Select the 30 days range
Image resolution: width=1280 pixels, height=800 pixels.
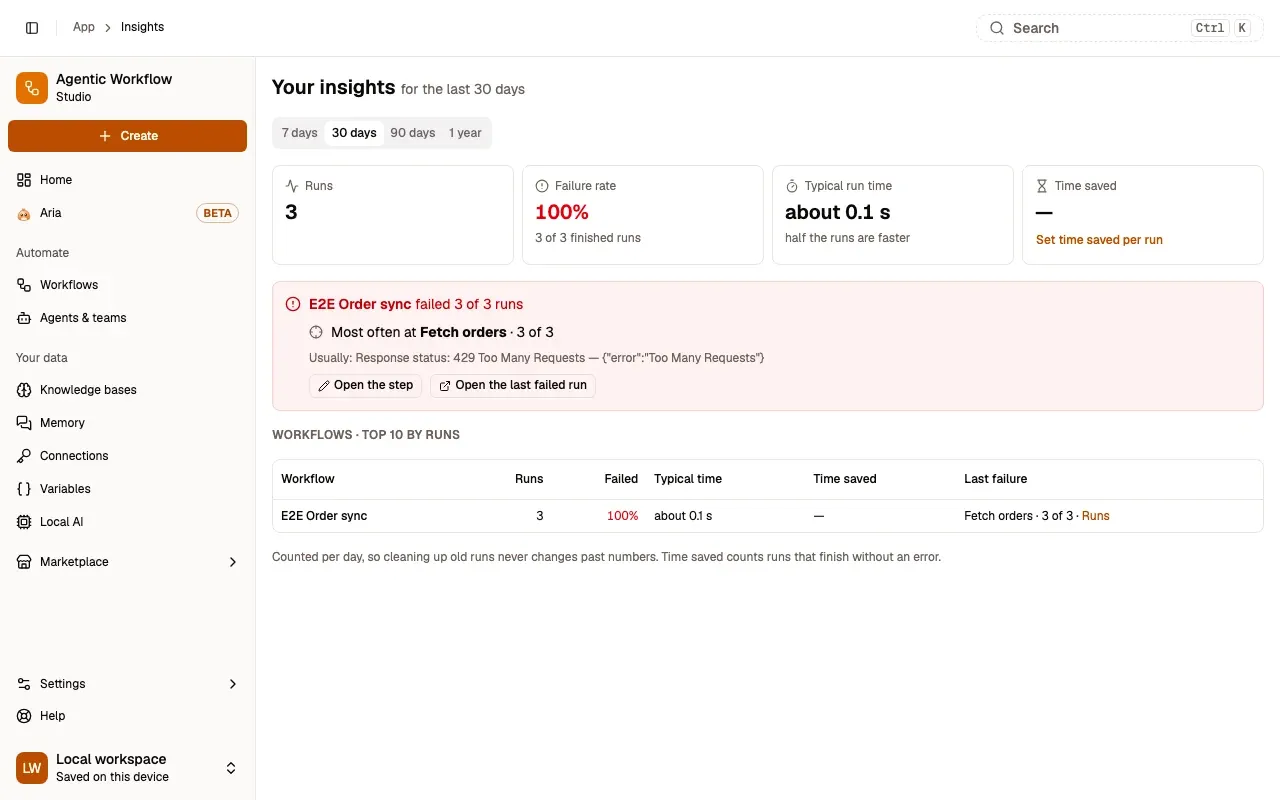click(x=354, y=133)
